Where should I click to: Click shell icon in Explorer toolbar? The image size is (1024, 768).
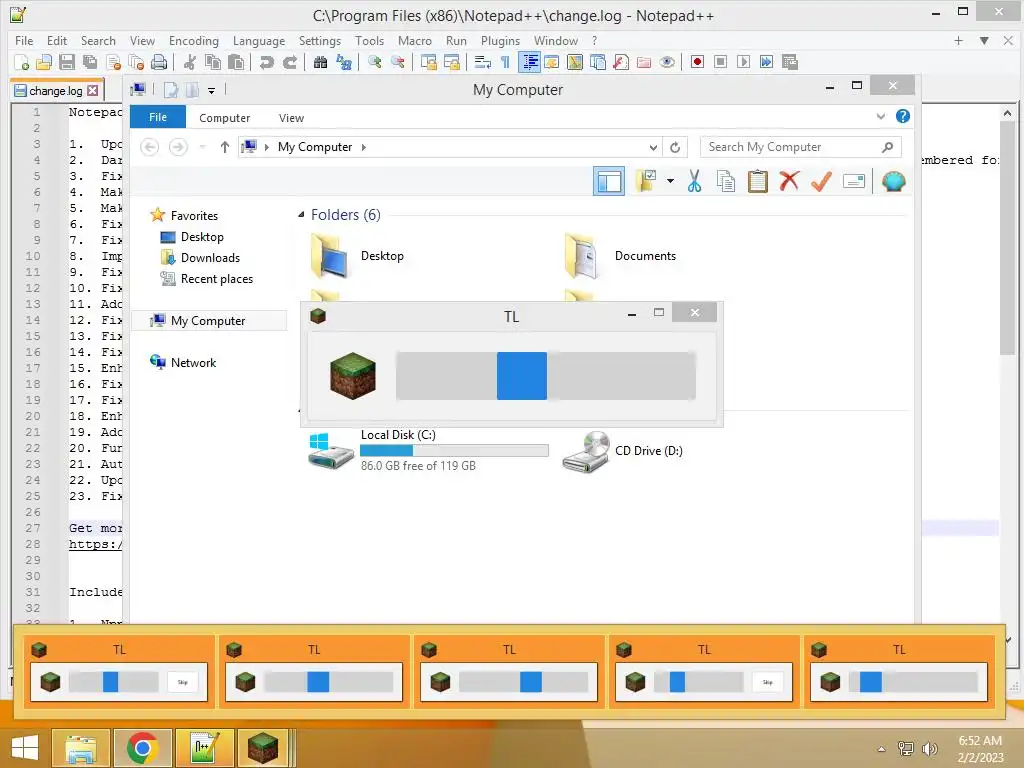pyautogui.click(x=893, y=181)
